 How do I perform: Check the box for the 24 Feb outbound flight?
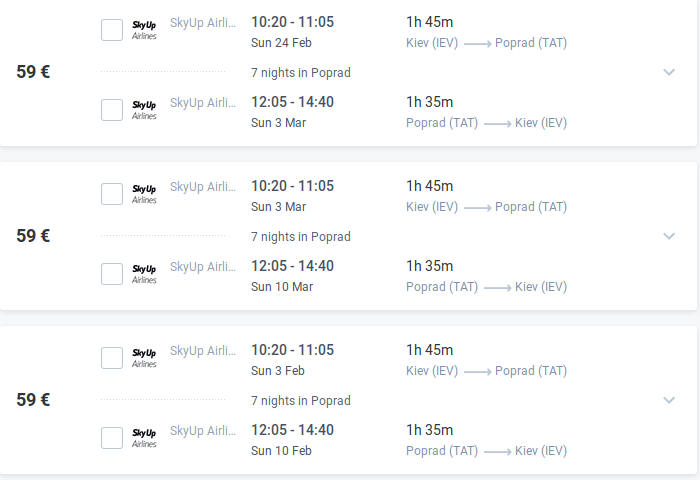tap(112, 30)
